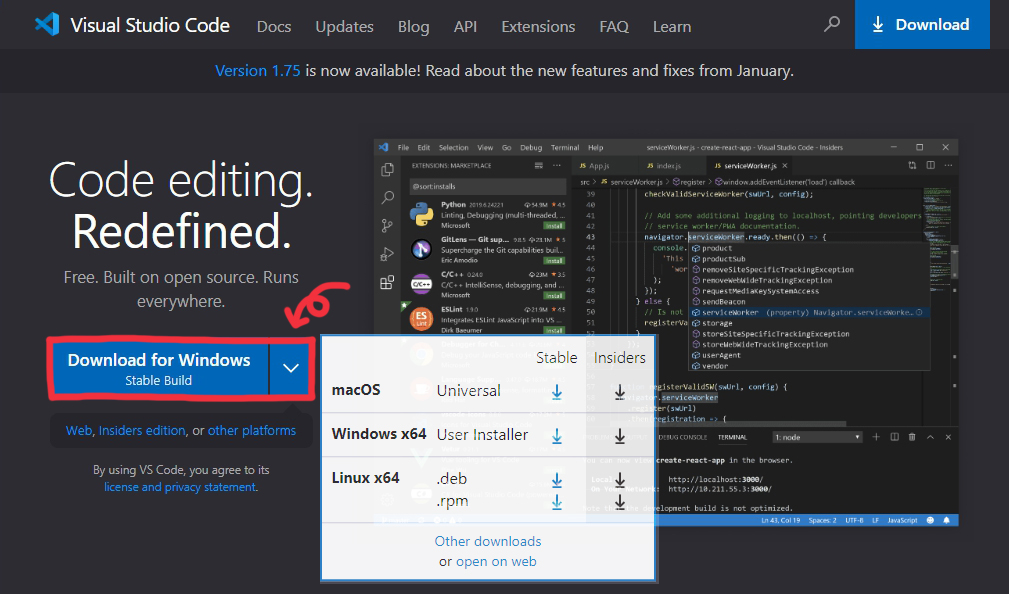Select serviceWorker suggestion in autocomplete list
Image resolution: width=1009 pixels, height=594 pixels.
tap(810, 312)
